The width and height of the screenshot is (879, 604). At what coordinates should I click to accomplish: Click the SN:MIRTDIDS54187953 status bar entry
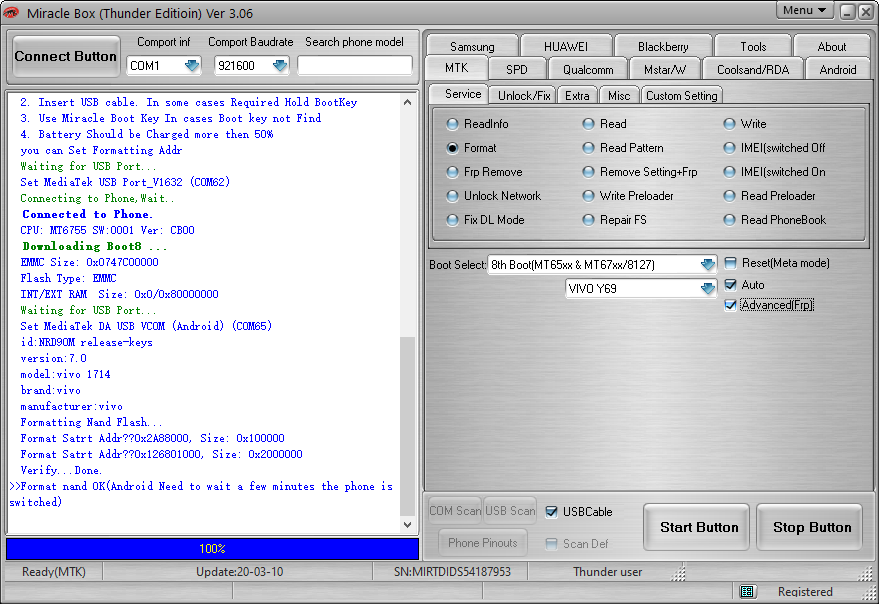point(452,571)
